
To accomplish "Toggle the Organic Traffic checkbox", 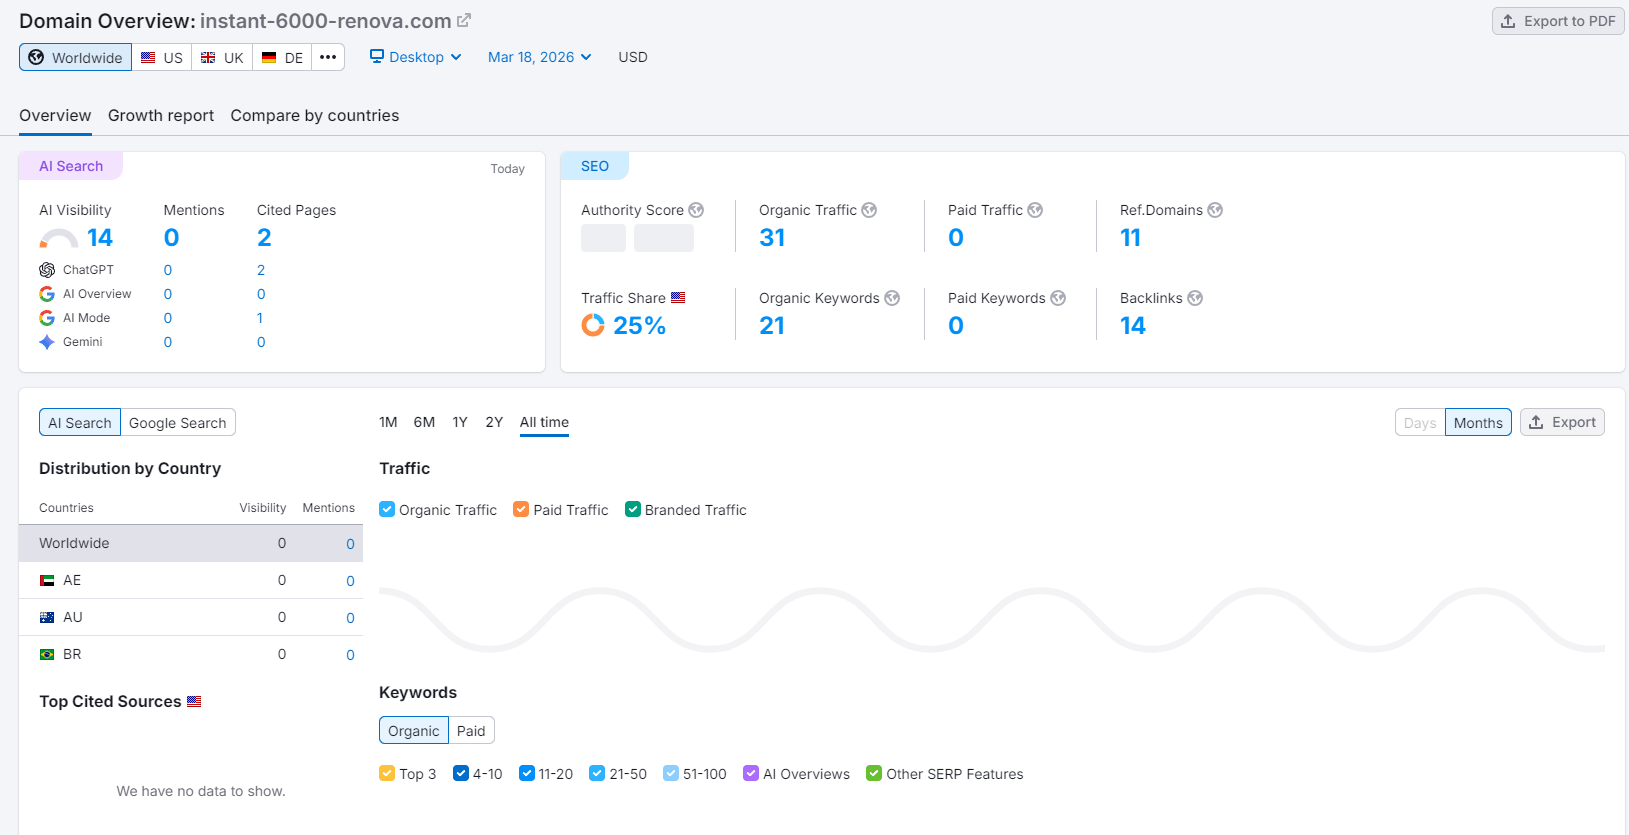I will (387, 509).
